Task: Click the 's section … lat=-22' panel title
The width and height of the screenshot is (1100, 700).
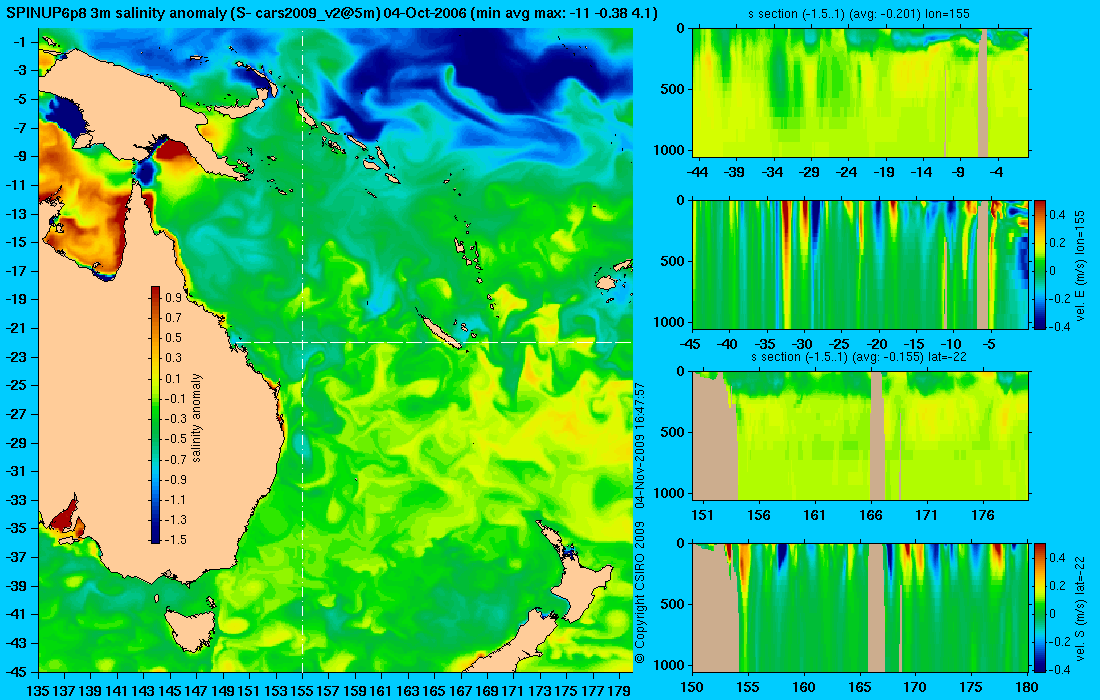Action: 859,356
